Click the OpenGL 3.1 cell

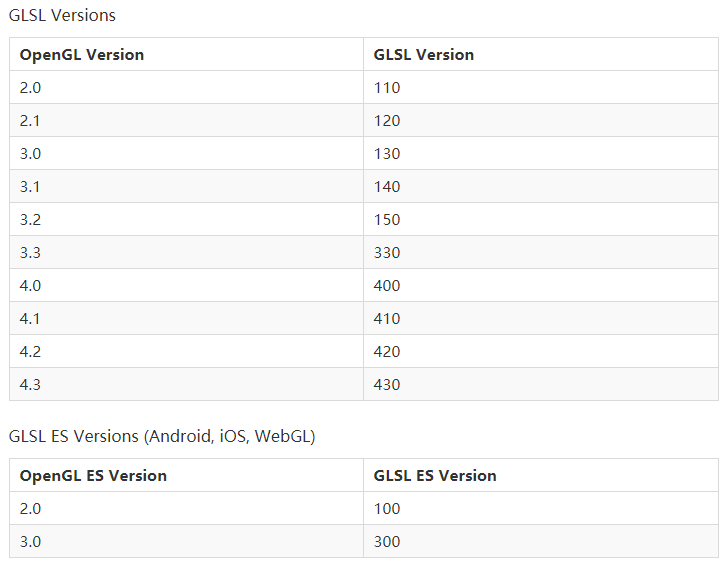click(30, 187)
